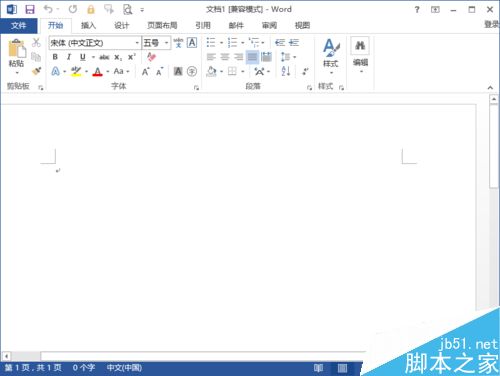Toggle Bold formatting (B)
This screenshot has width=500, height=376.
coord(55,57)
